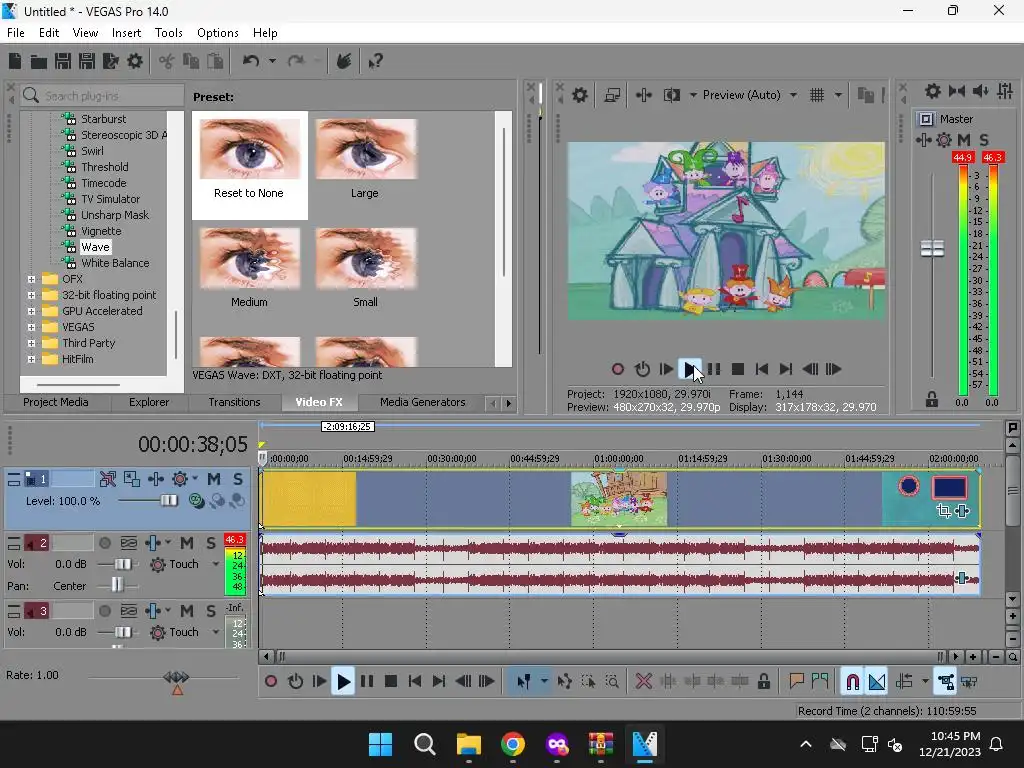Open the Options menu
This screenshot has width=1024, height=768.
(x=217, y=33)
